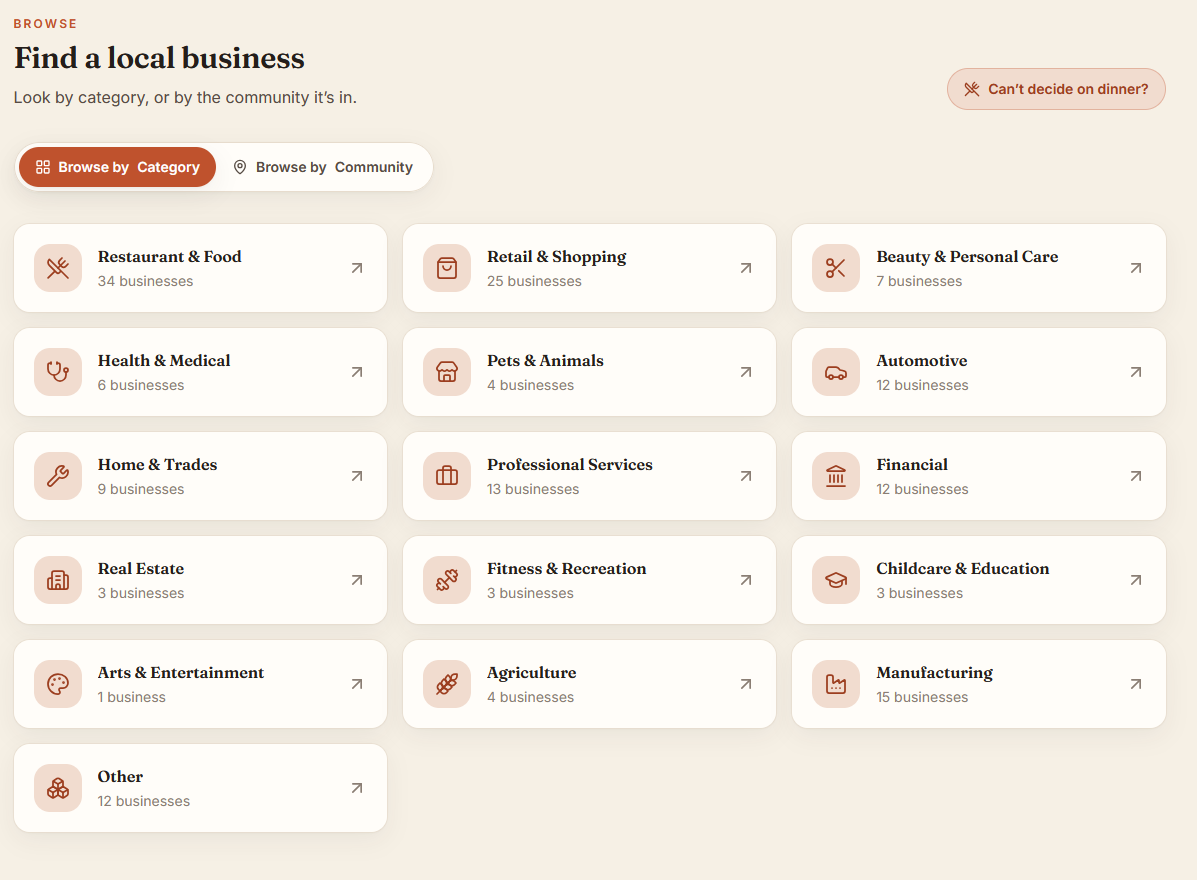Open Beauty & Personal Care using its arrow
The width and height of the screenshot is (1197, 880).
click(1136, 268)
